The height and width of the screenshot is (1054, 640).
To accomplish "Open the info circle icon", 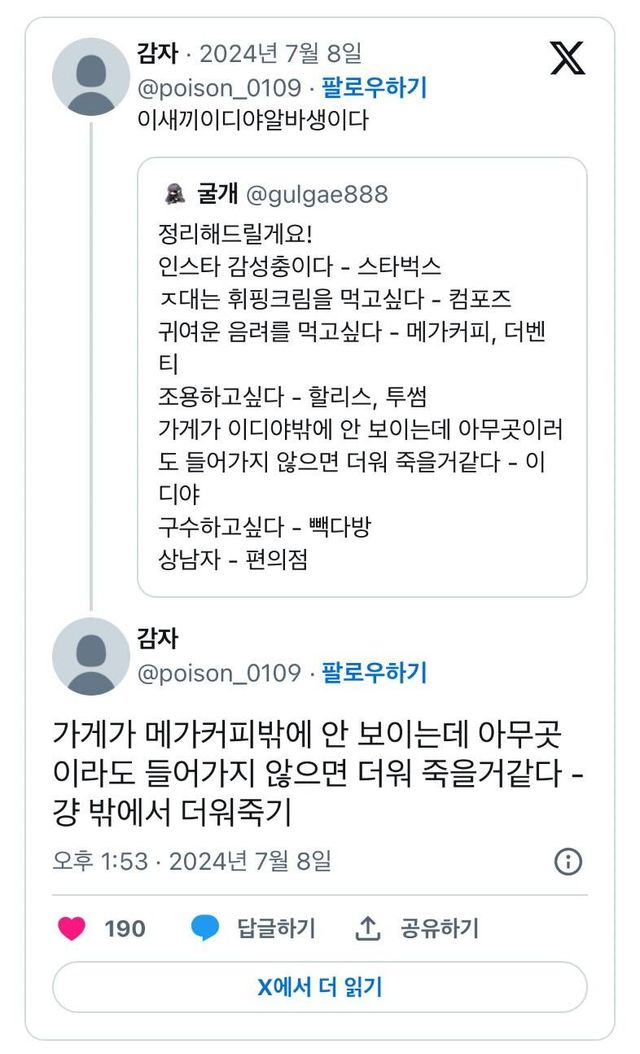I will point(568,861).
